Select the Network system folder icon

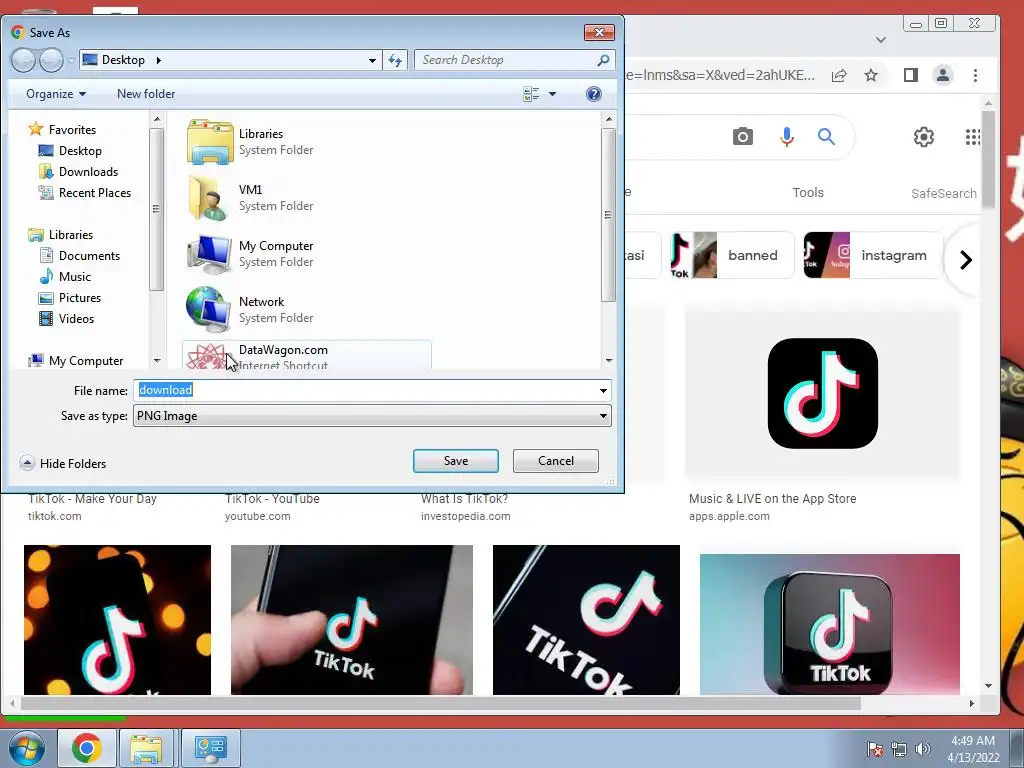[x=208, y=310]
